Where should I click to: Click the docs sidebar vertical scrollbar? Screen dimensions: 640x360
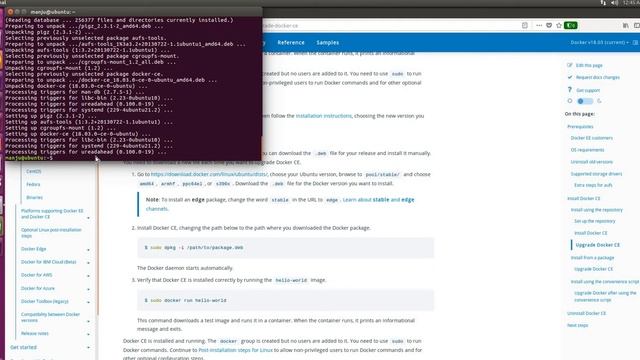click(x=98, y=237)
